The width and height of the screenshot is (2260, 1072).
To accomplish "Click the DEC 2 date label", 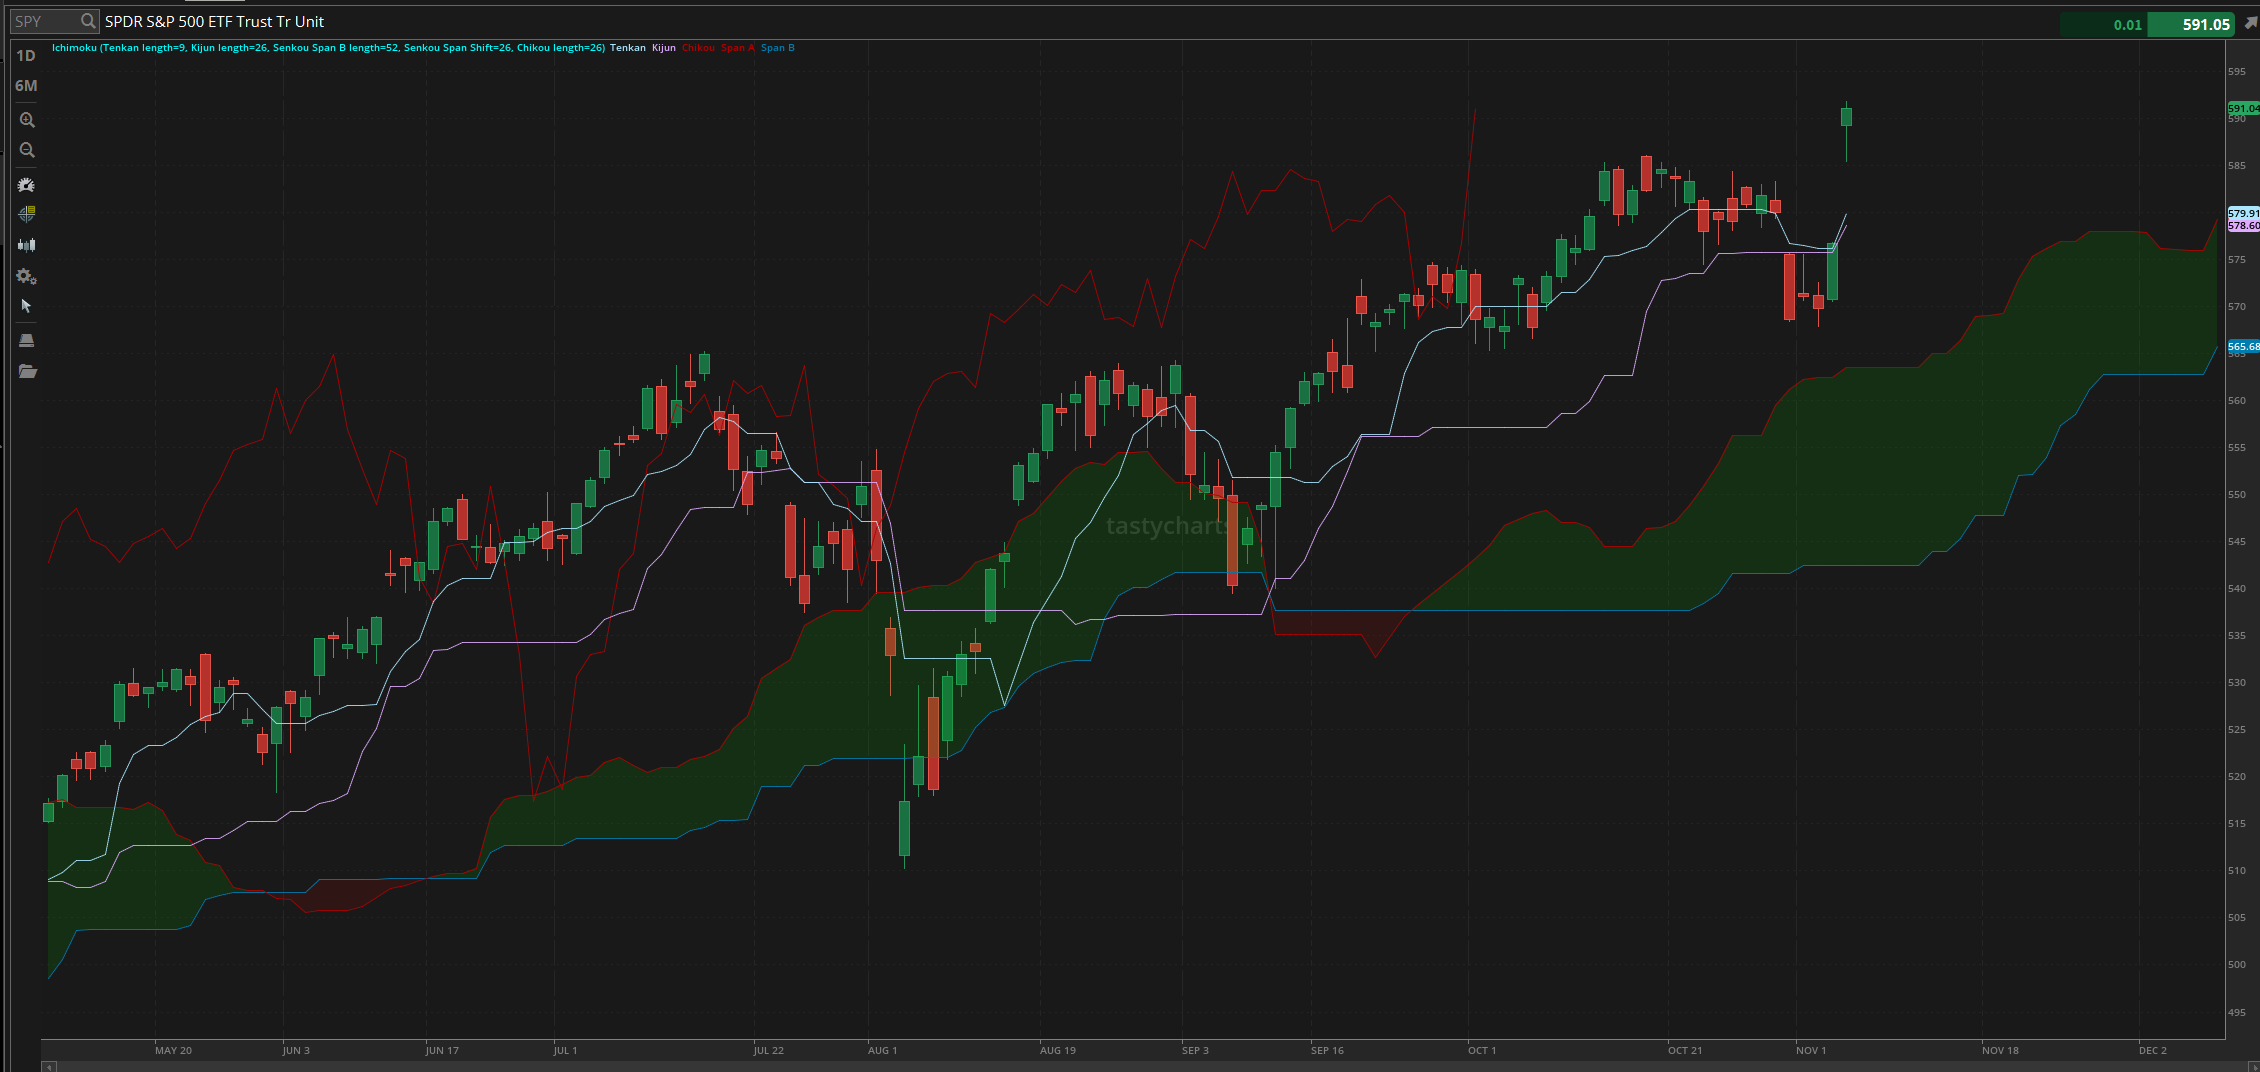I will click(2153, 1050).
